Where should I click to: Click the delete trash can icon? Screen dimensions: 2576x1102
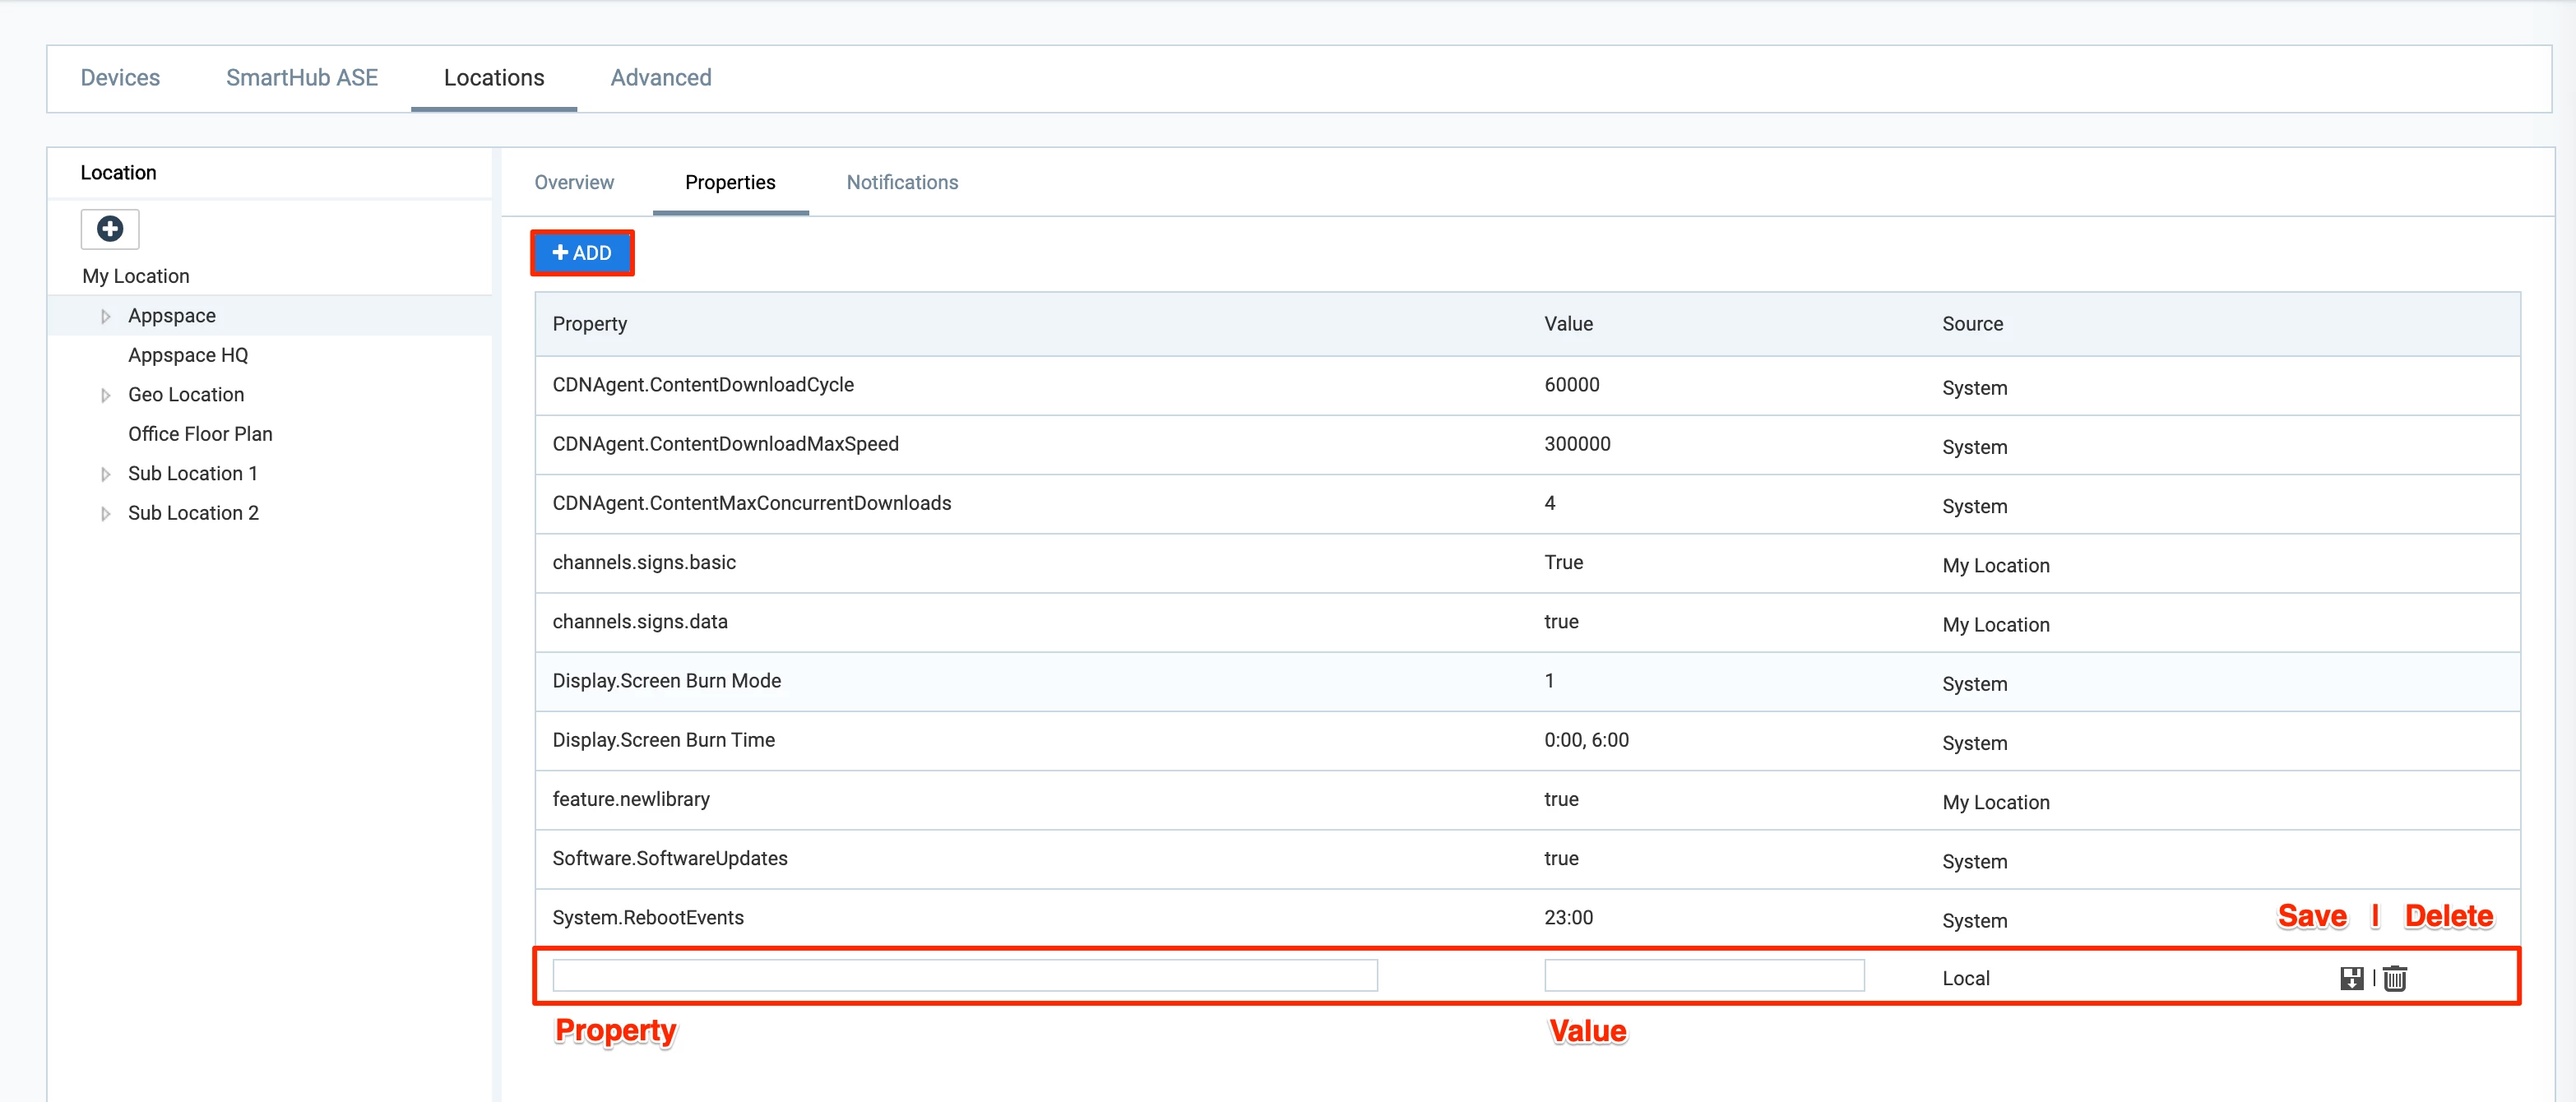click(2395, 978)
